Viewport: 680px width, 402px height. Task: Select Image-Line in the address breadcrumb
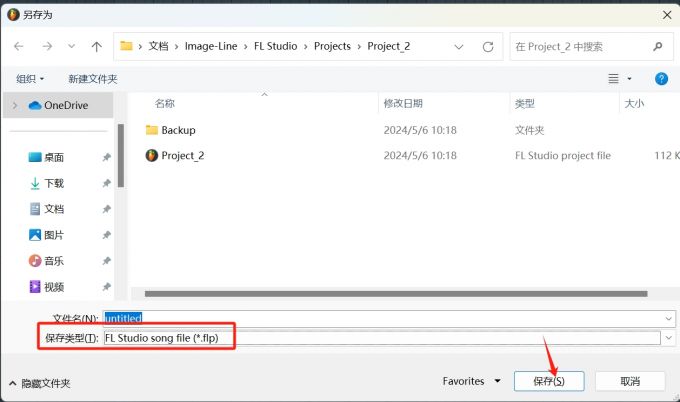tap(211, 46)
